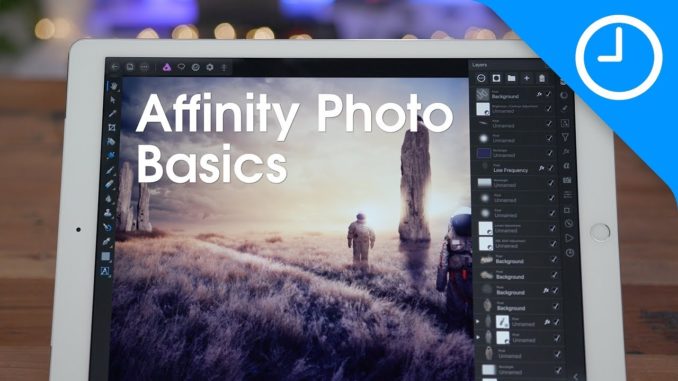678x381 pixels.
Task: Select the Clone stamp tool
Action: click(108, 213)
